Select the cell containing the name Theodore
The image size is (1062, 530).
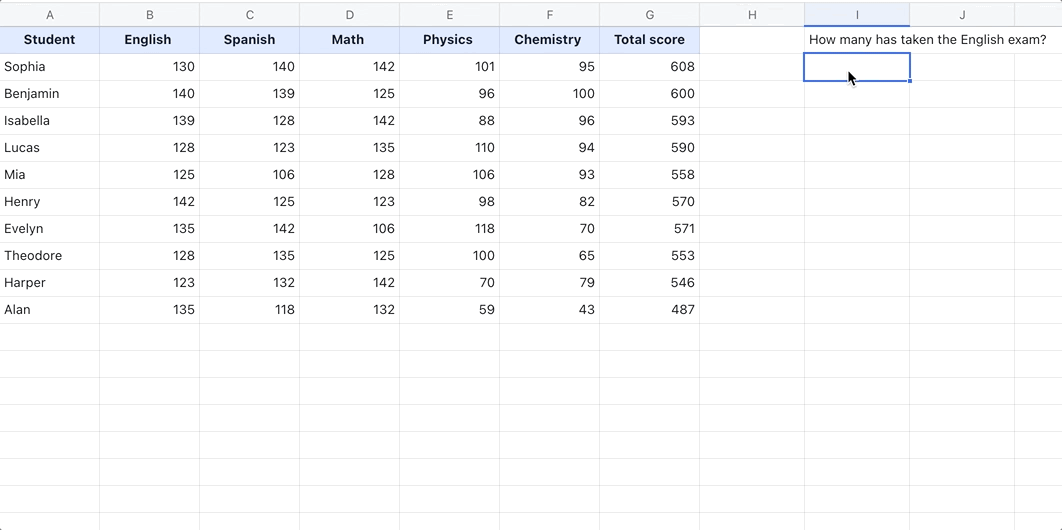coord(50,256)
